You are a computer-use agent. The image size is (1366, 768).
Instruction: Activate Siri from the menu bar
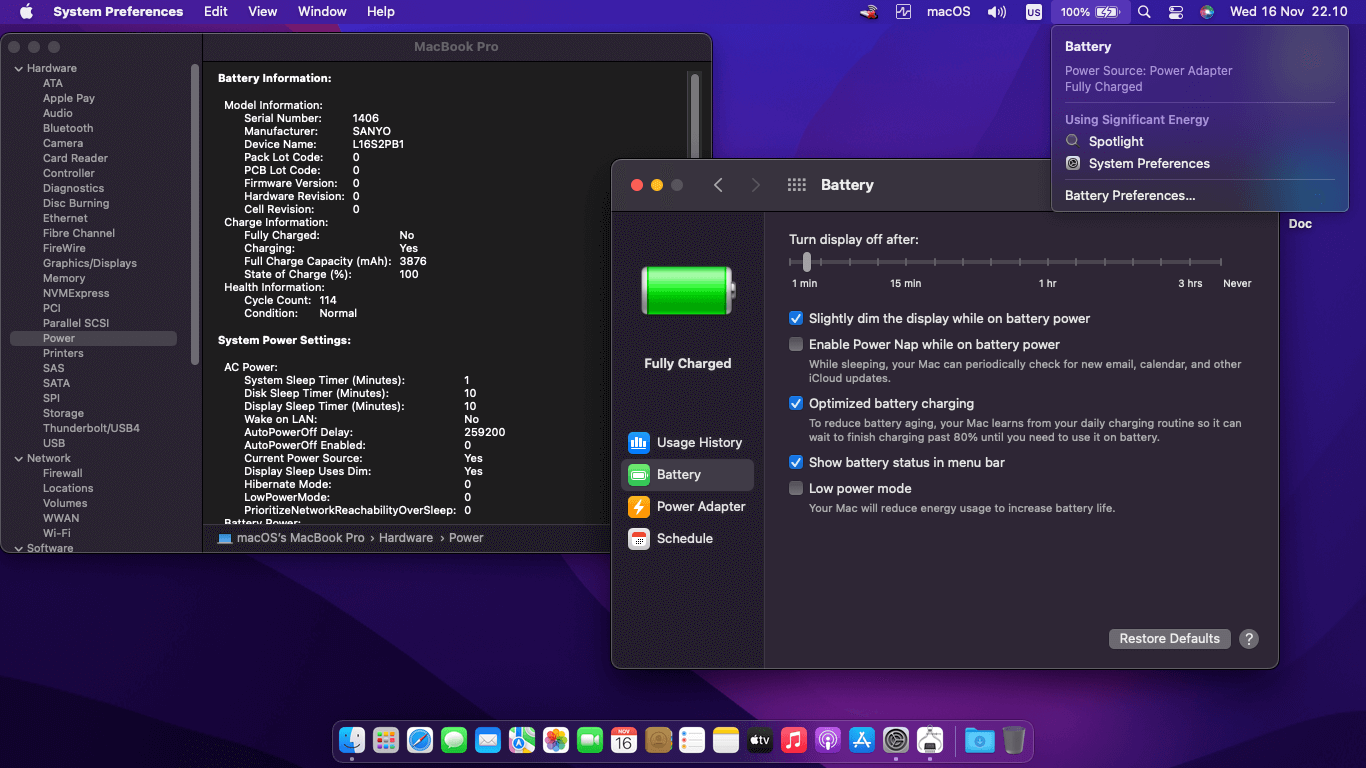[1207, 12]
